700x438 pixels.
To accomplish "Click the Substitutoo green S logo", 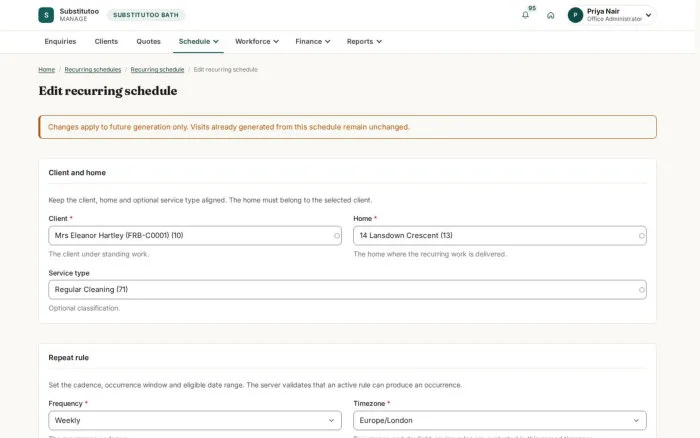I will click(x=46, y=15).
